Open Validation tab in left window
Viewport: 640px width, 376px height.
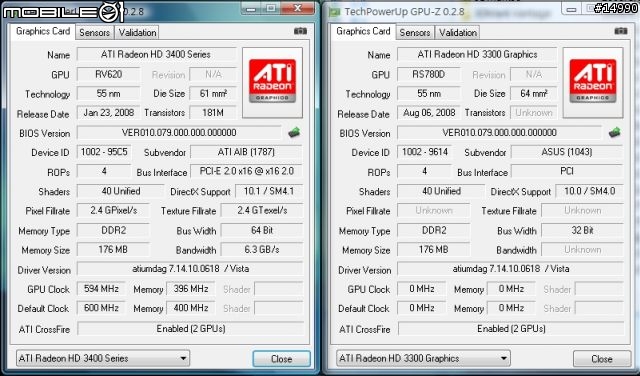[137, 33]
